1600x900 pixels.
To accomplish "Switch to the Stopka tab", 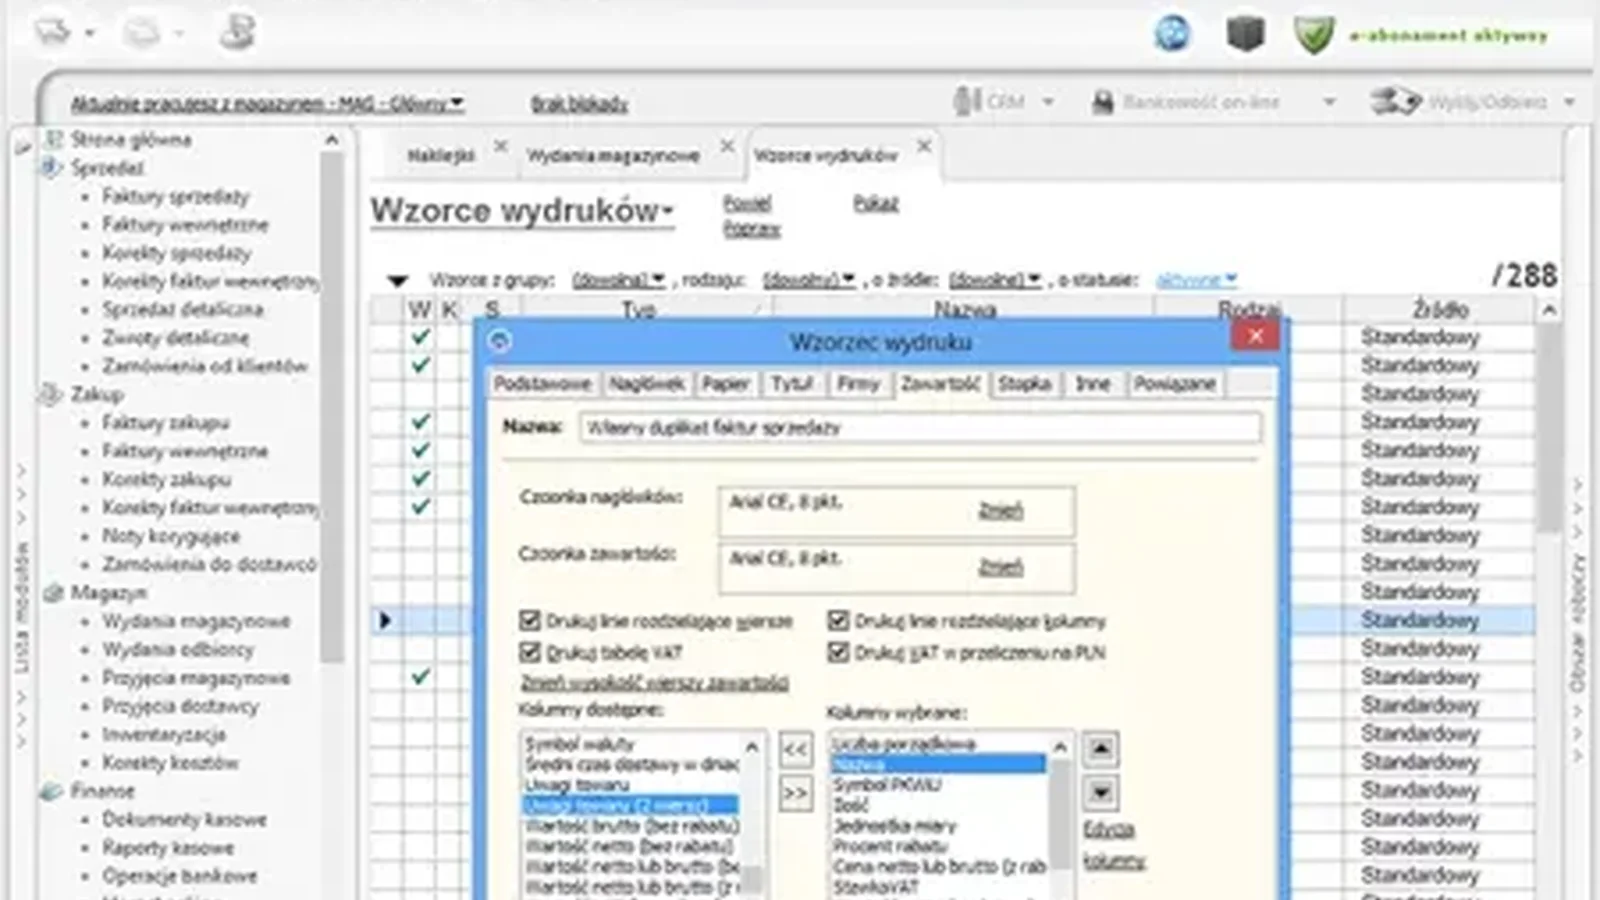I will [x=1024, y=384].
